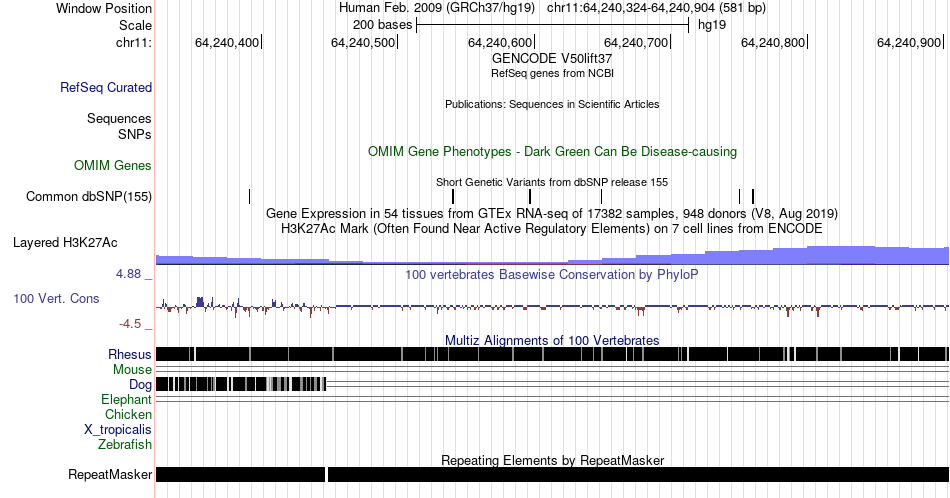This screenshot has height=498, width=950.
Task: Click the OMIM Gene Phenotypes title
Action: pos(552,151)
